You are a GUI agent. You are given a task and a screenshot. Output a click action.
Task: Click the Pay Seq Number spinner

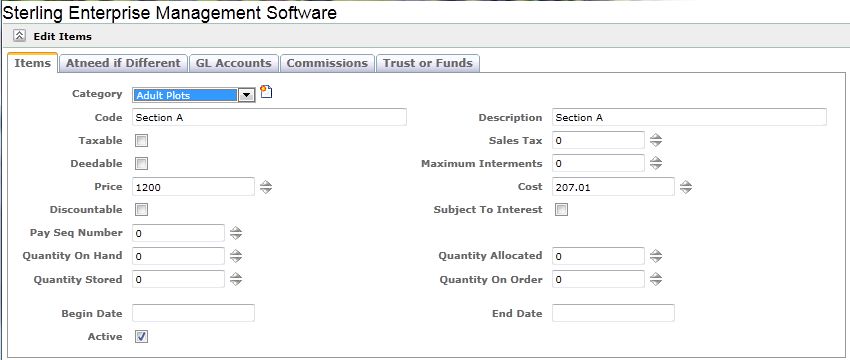pyautogui.click(x=236, y=233)
